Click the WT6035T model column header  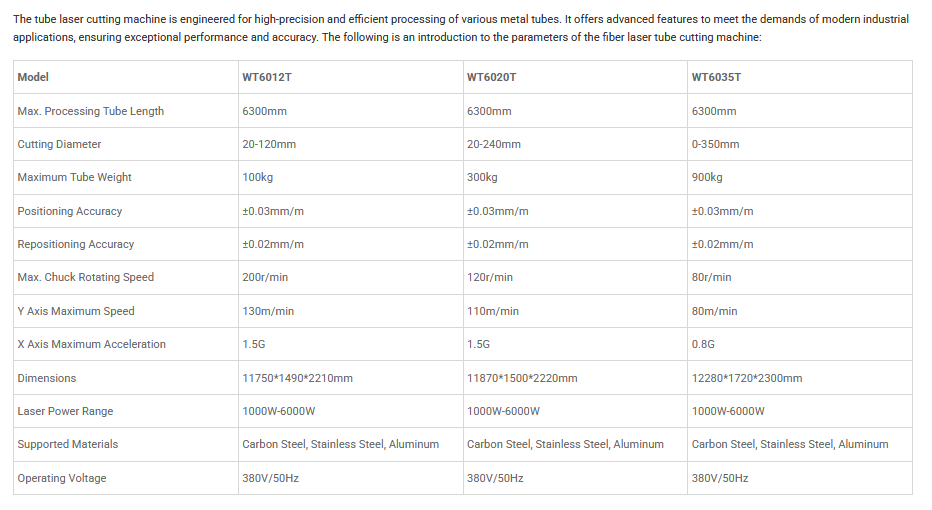click(x=716, y=77)
